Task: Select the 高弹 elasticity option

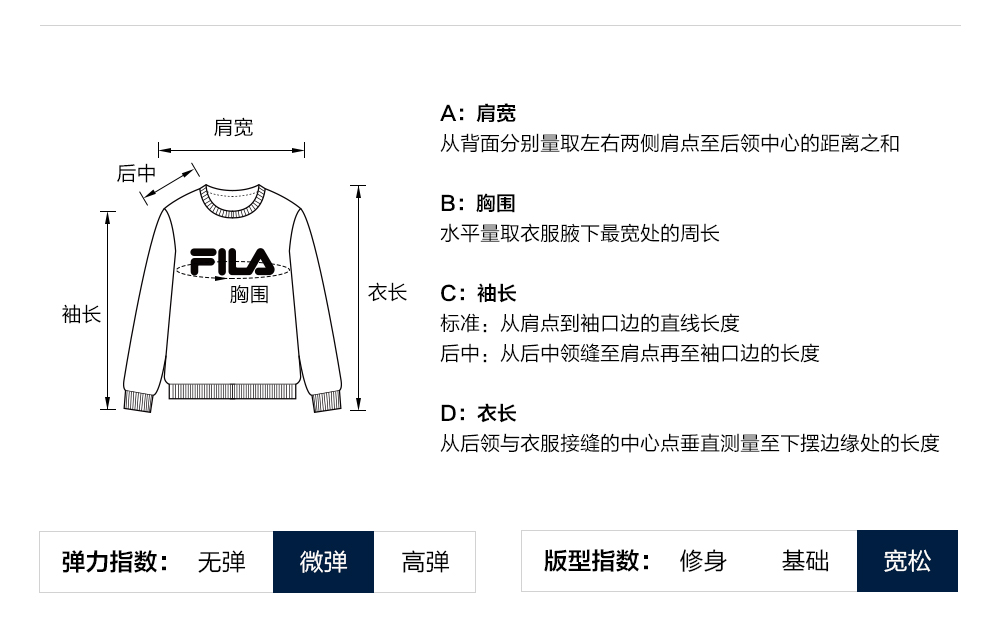Action: 425,562
